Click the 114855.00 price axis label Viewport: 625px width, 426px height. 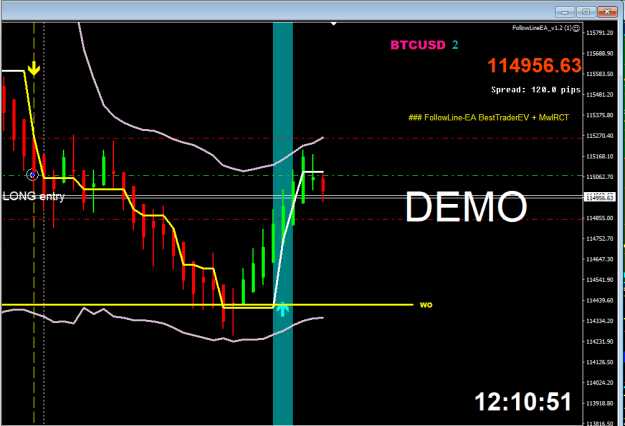[599, 218]
